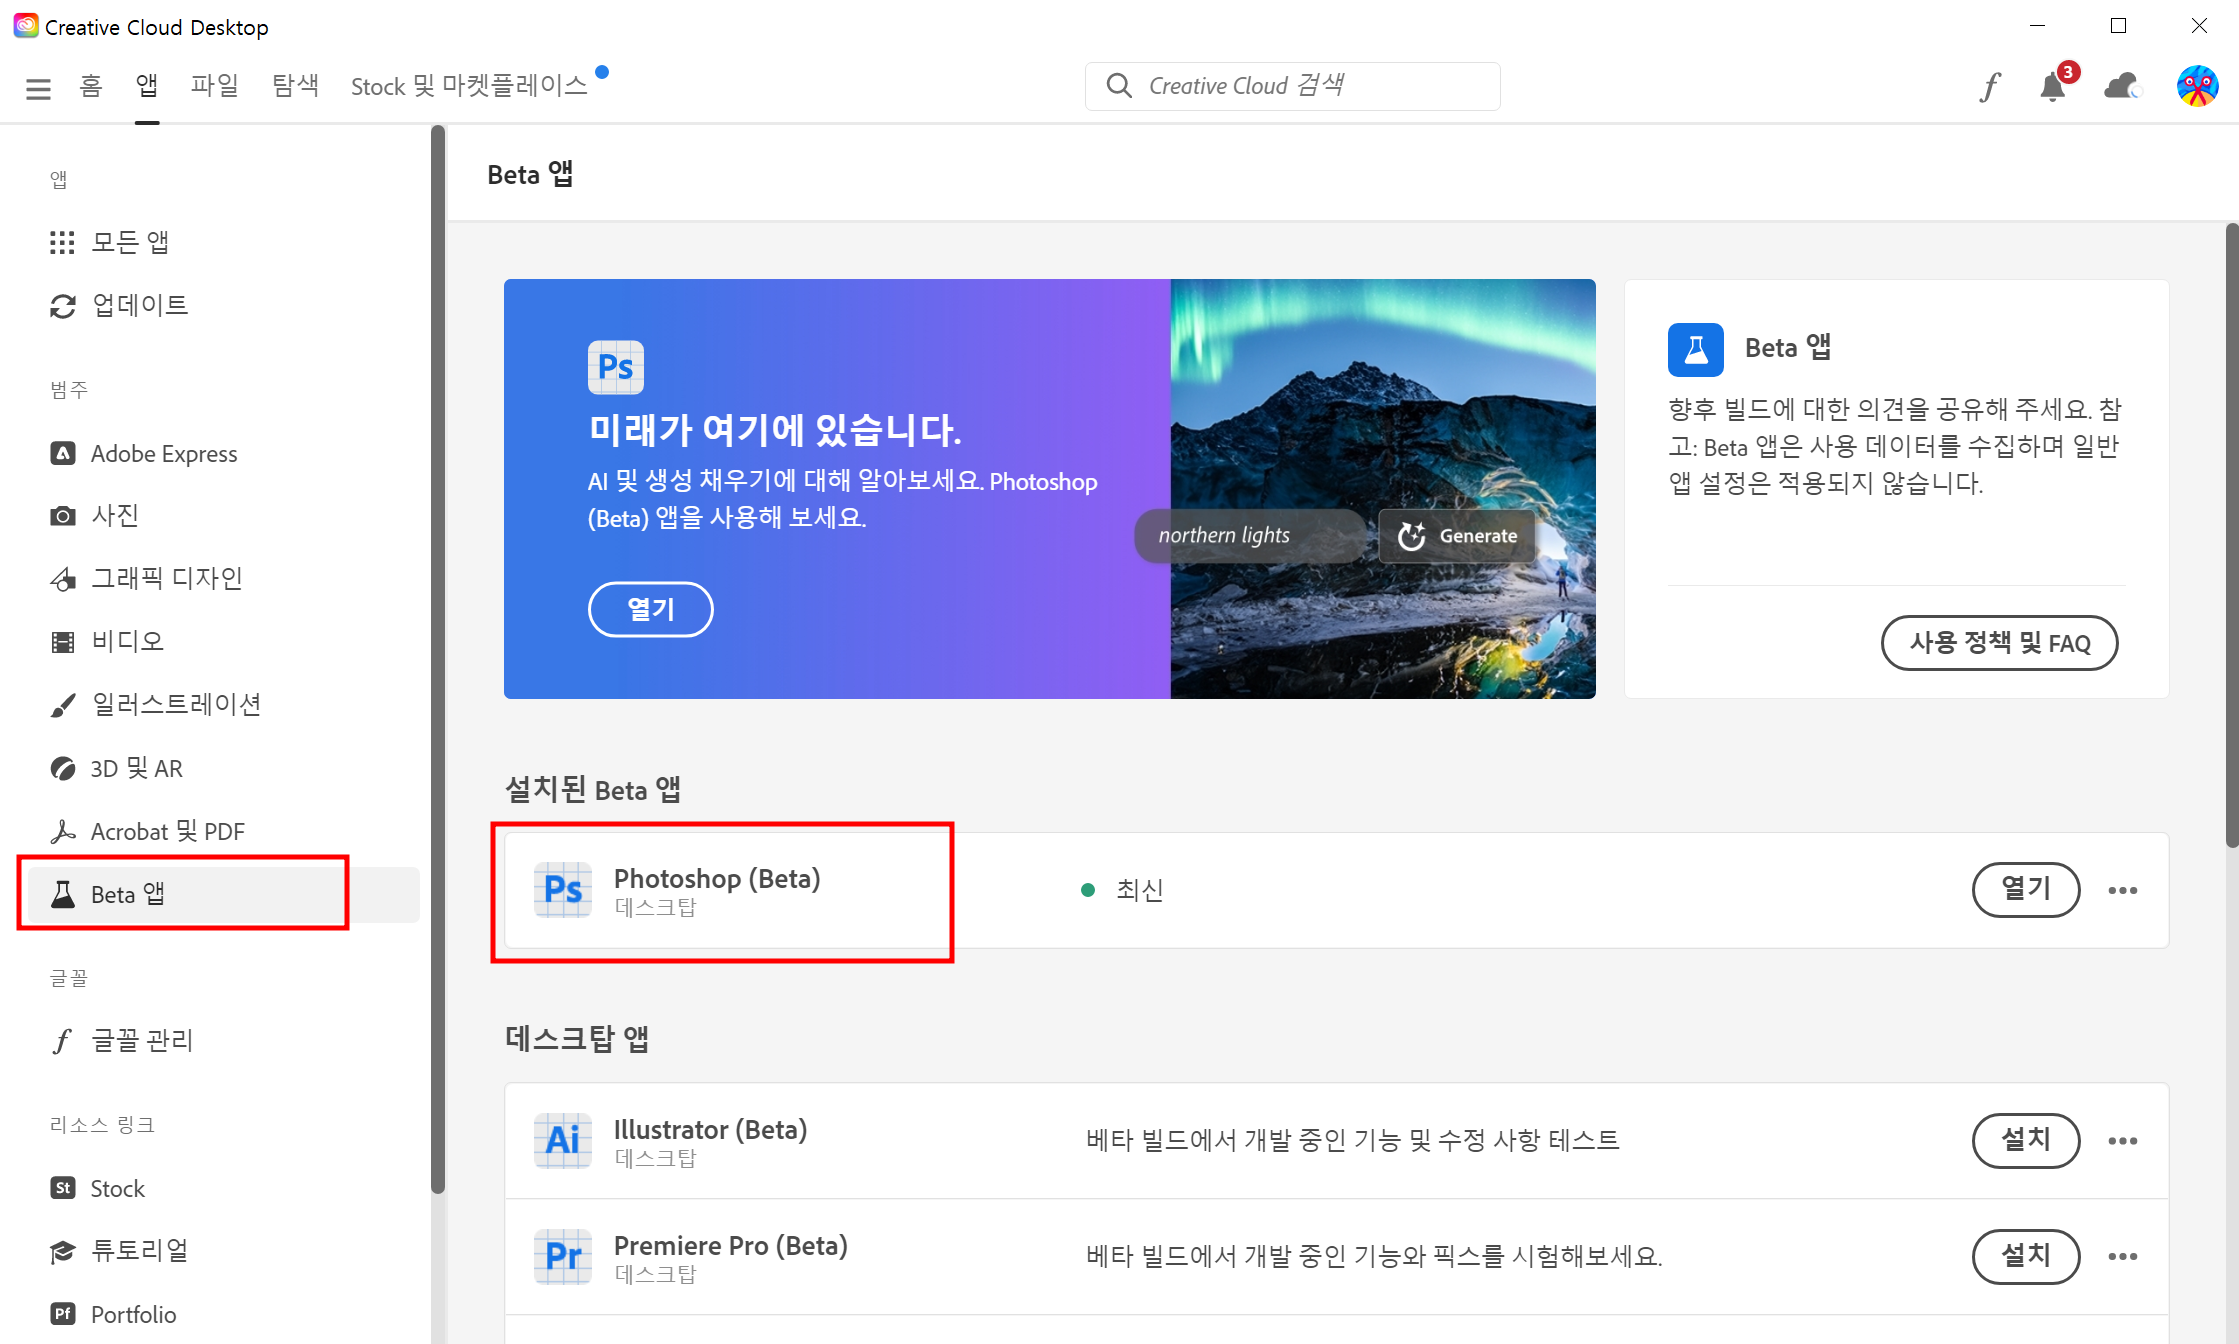The width and height of the screenshot is (2239, 1344).
Task: Switch to the 탐색 tab
Action: pos(295,86)
